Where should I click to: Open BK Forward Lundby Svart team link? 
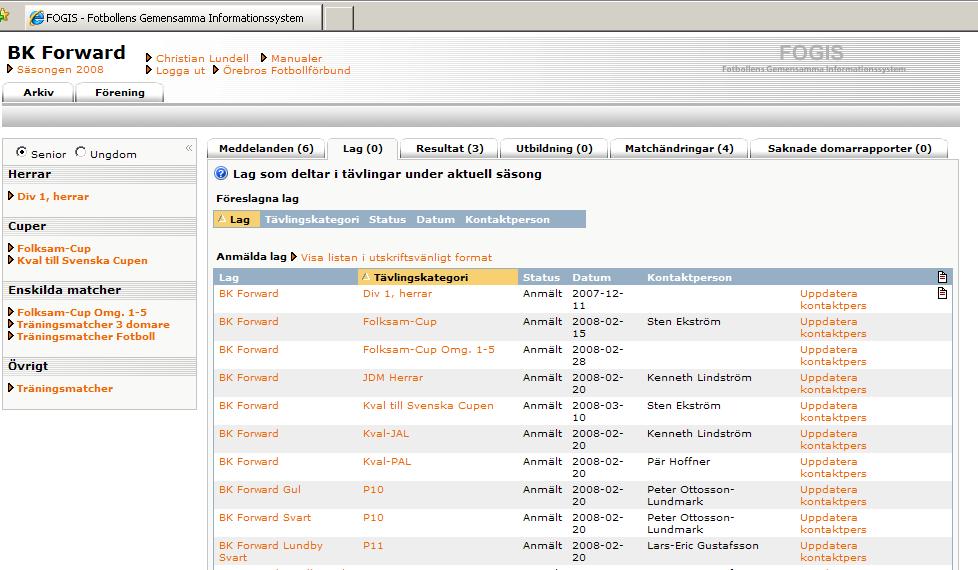271,551
